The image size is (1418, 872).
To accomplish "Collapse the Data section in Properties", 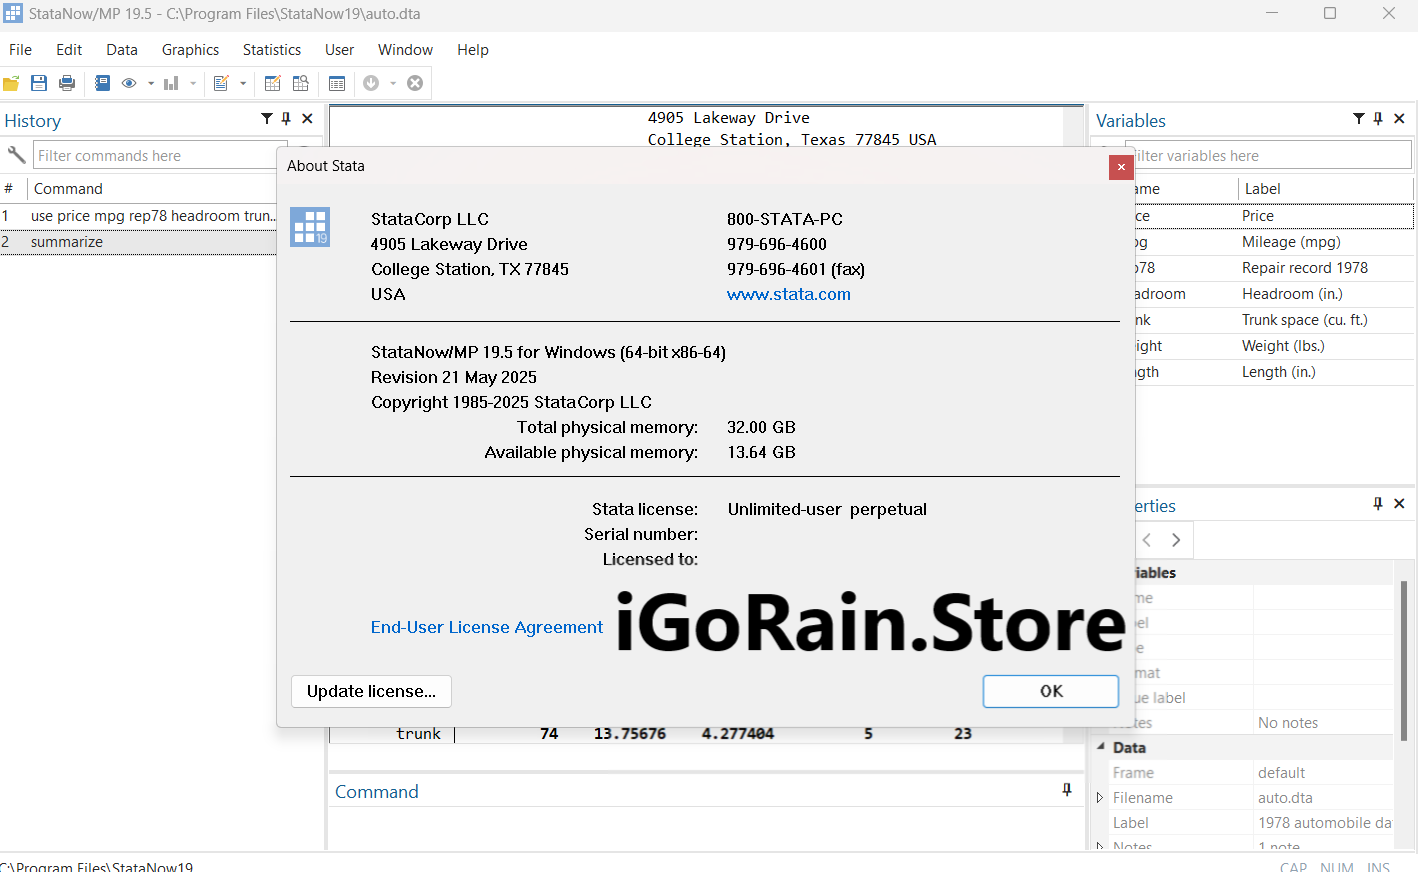I will click(x=1101, y=747).
